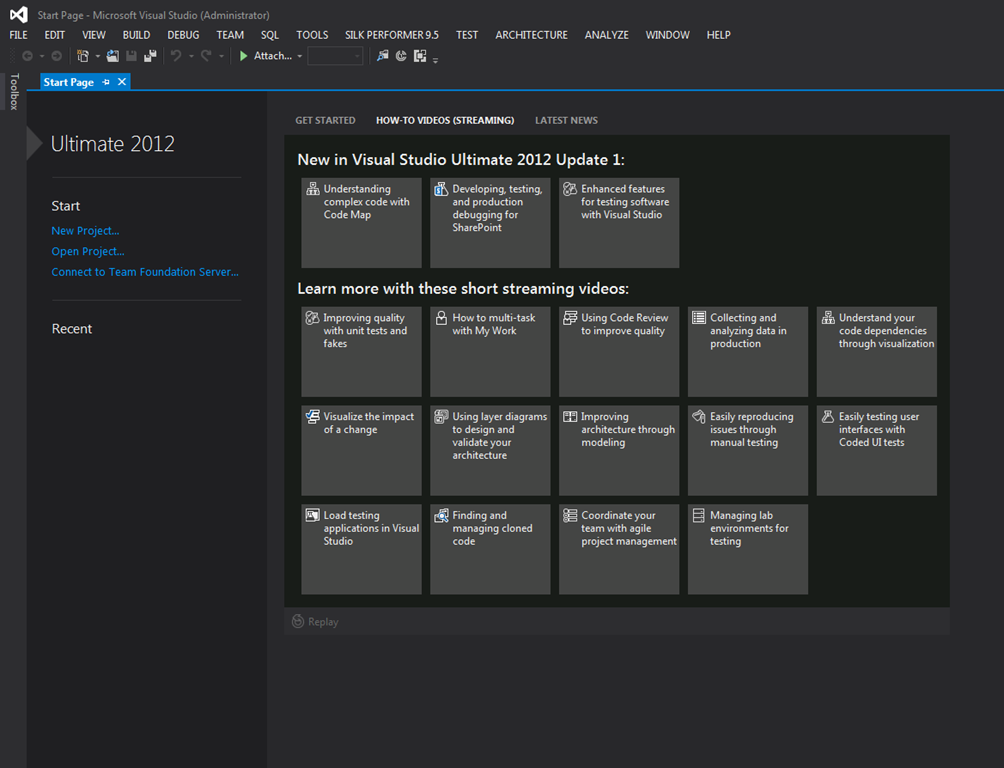Open the Using Code Review video thumbnail
The height and width of the screenshot is (768, 1004).
tap(618, 351)
